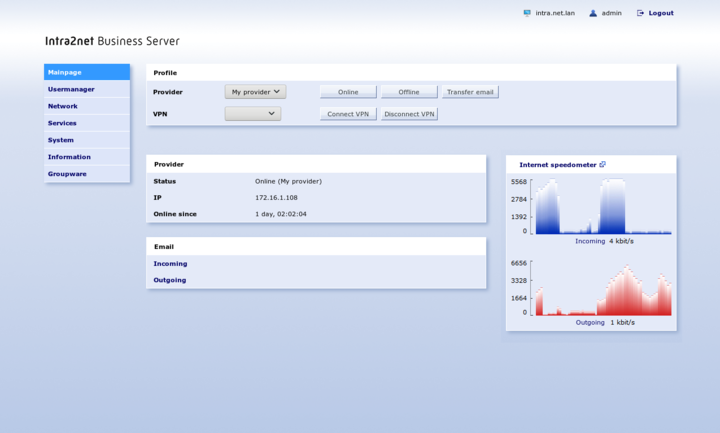Open the Services menu

87,123
